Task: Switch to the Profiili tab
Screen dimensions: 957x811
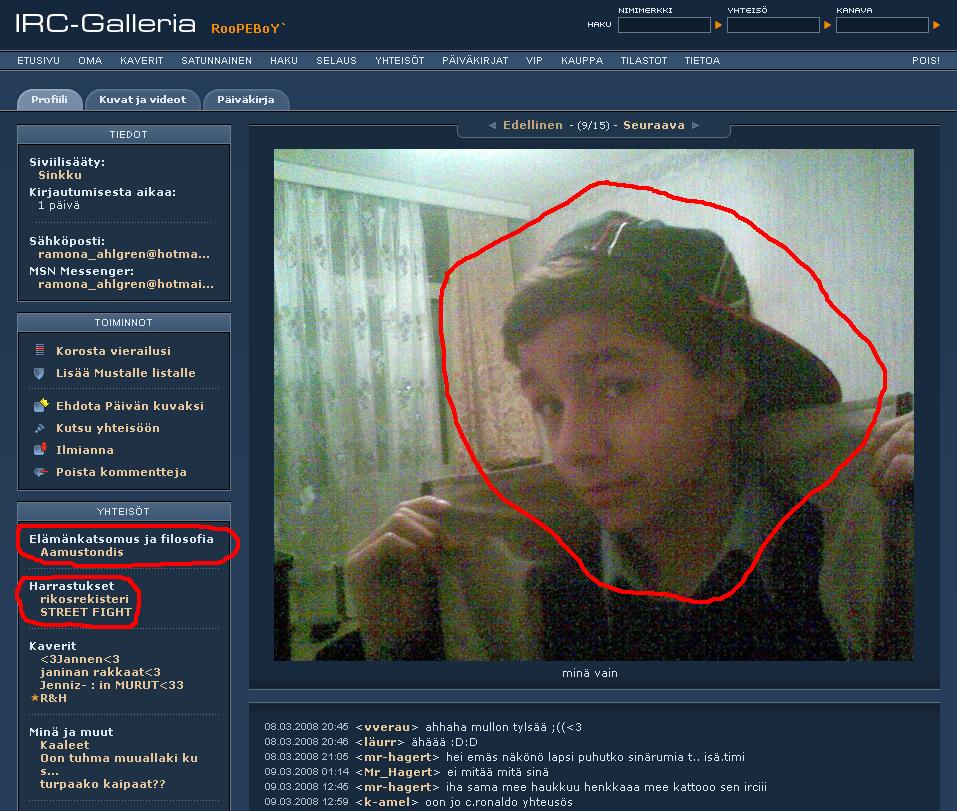Action: pyautogui.click(x=49, y=99)
